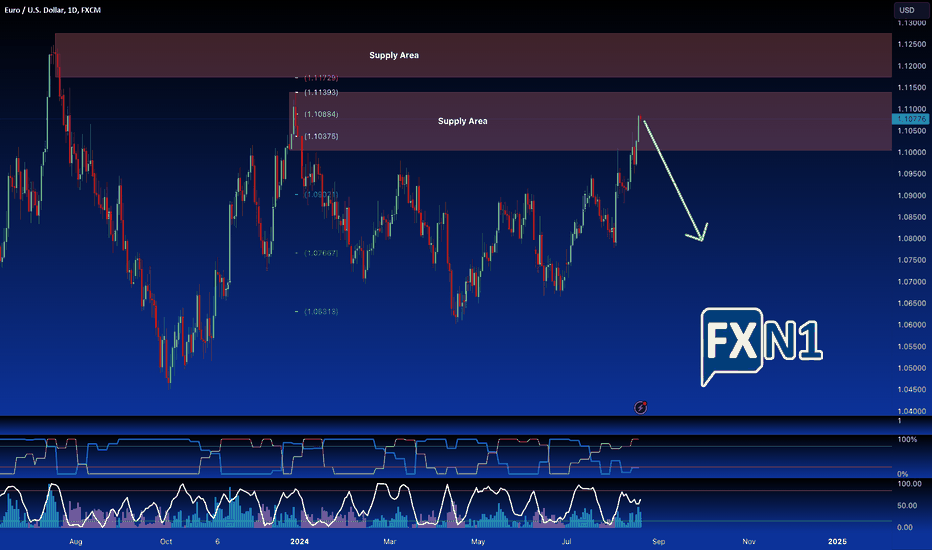Select the Fibonacci level 1.10375 label

tap(321, 136)
